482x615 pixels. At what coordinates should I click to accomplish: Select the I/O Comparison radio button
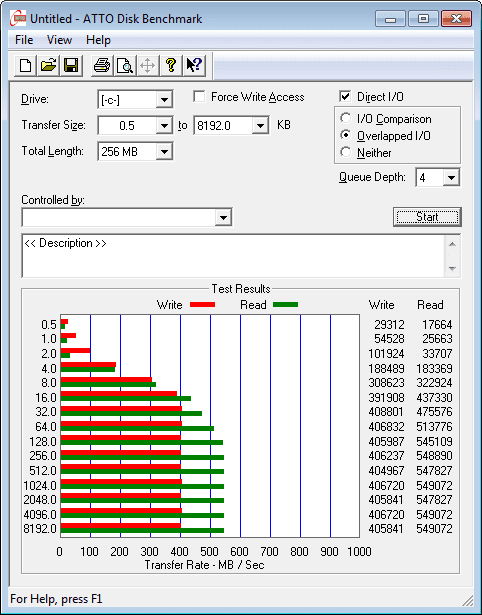(346, 118)
